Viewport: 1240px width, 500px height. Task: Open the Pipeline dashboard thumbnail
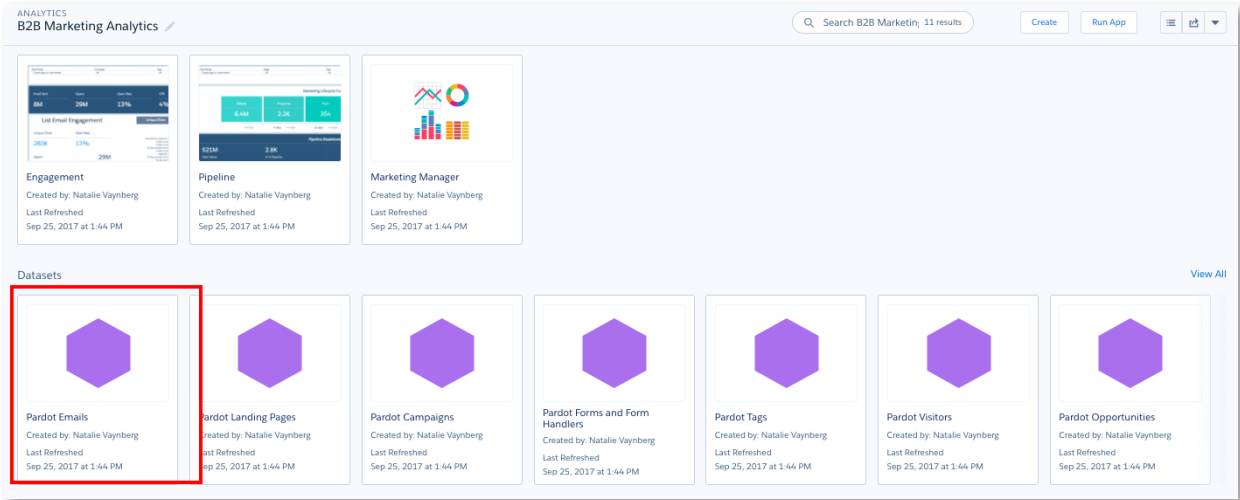click(x=270, y=113)
